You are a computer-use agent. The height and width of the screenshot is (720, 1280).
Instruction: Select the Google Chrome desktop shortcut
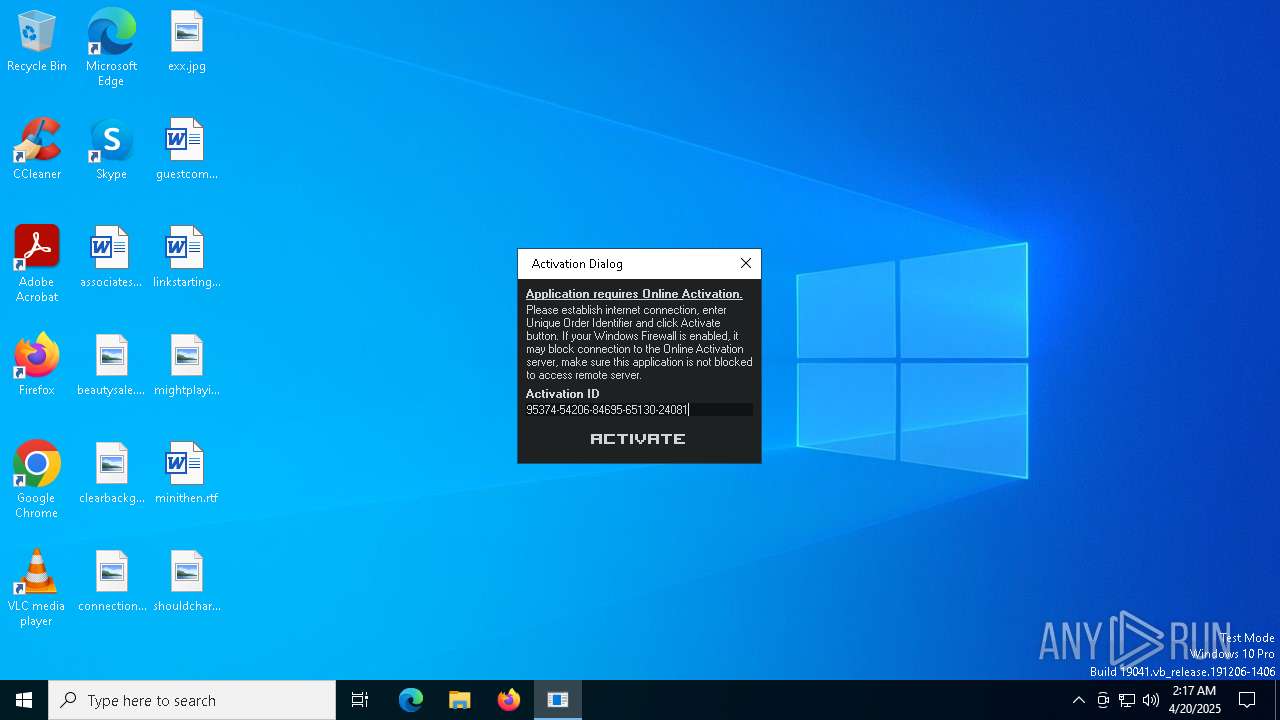(37, 480)
